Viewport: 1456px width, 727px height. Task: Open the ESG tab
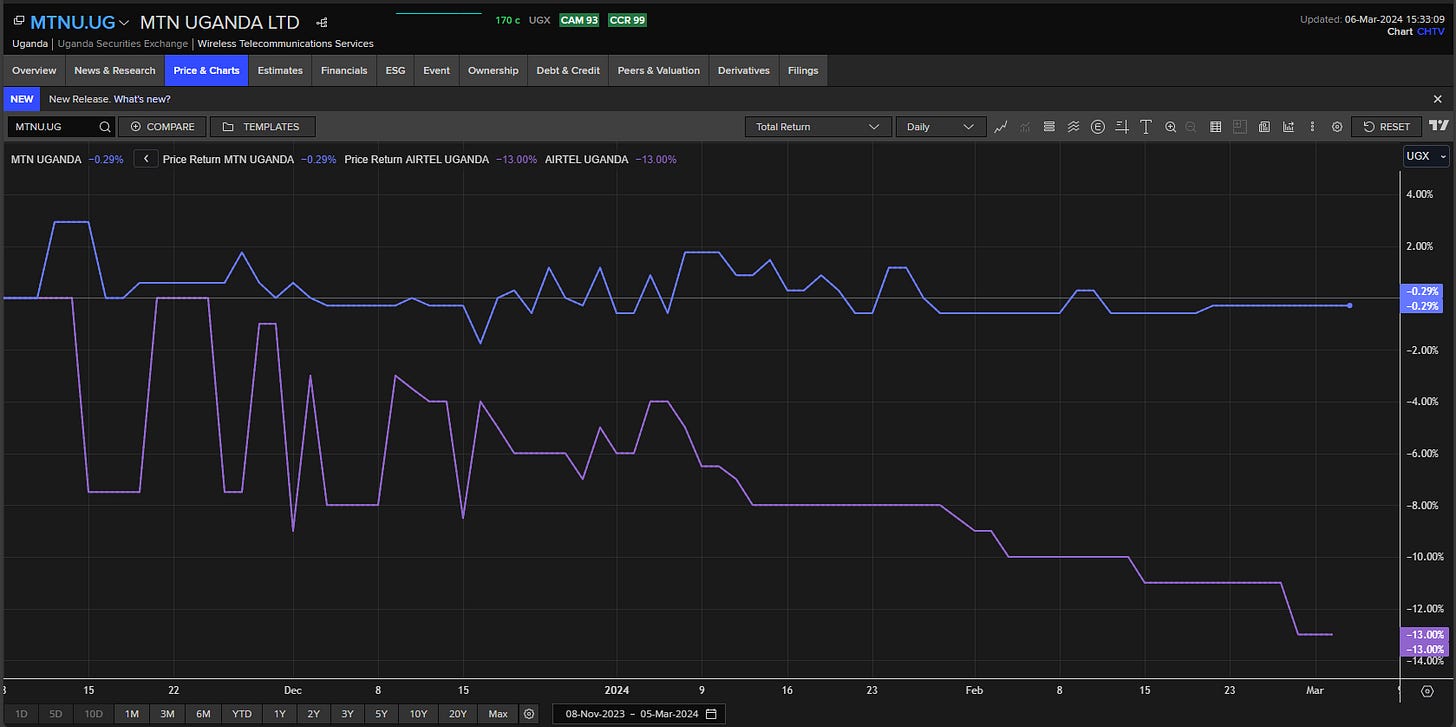[395, 70]
